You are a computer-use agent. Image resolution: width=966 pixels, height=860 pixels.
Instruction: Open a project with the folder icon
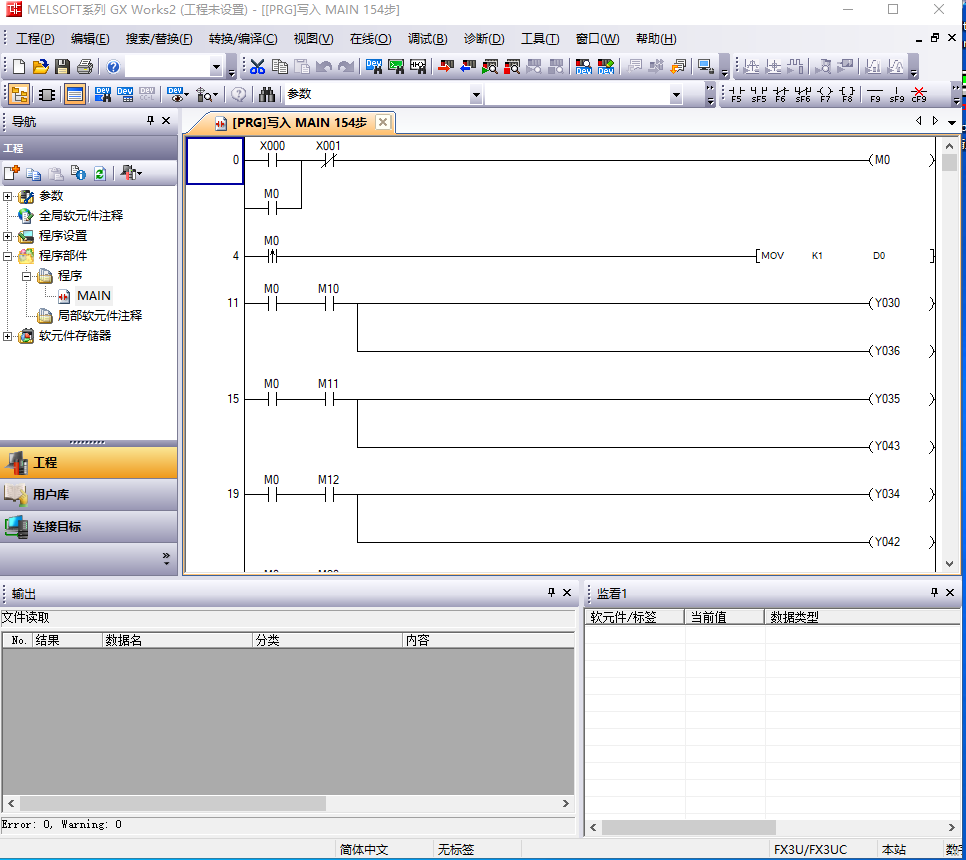40,67
